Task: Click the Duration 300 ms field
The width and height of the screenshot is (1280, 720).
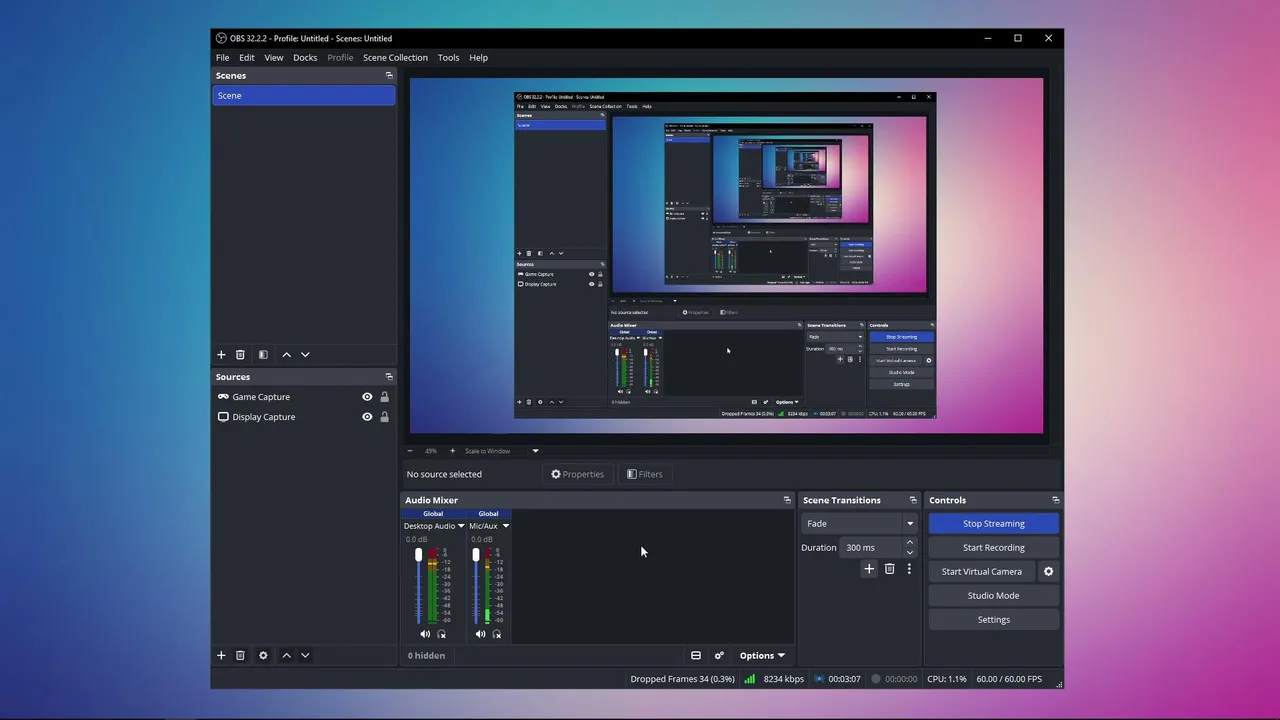Action: (871, 548)
